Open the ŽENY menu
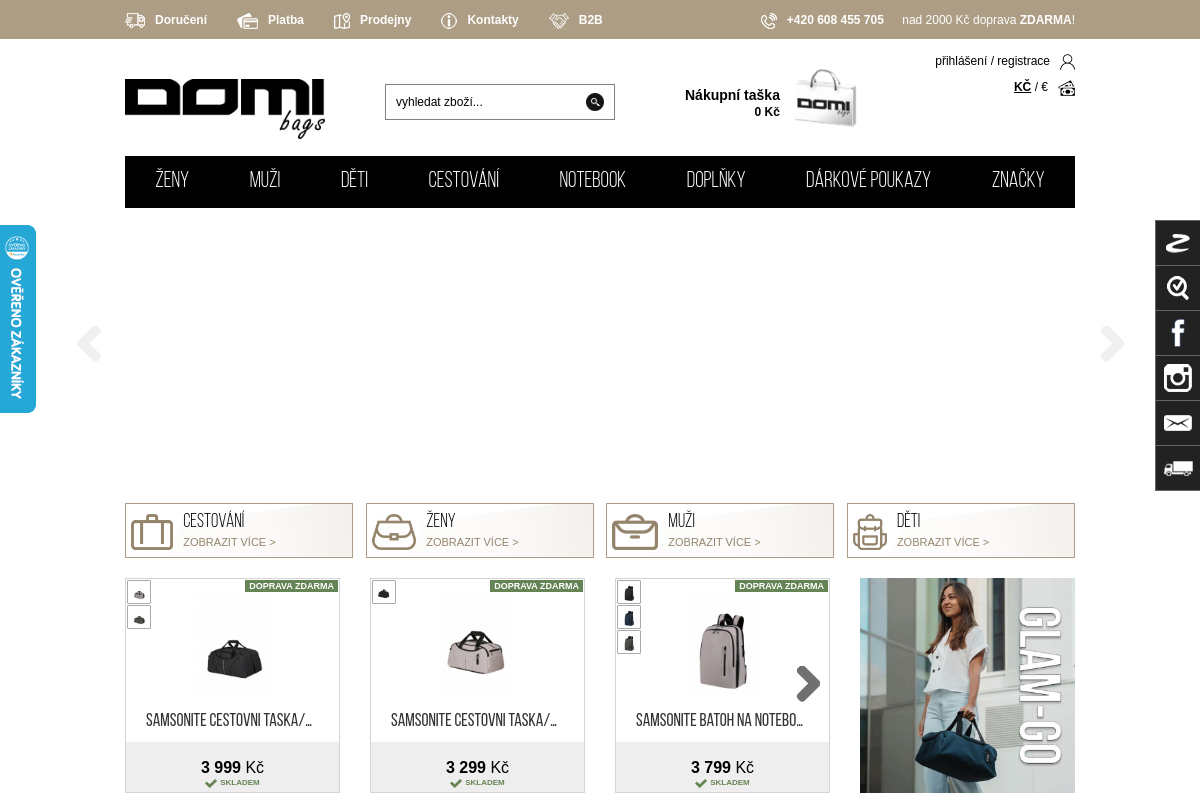The height and width of the screenshot is (800, 1200). 172,181
